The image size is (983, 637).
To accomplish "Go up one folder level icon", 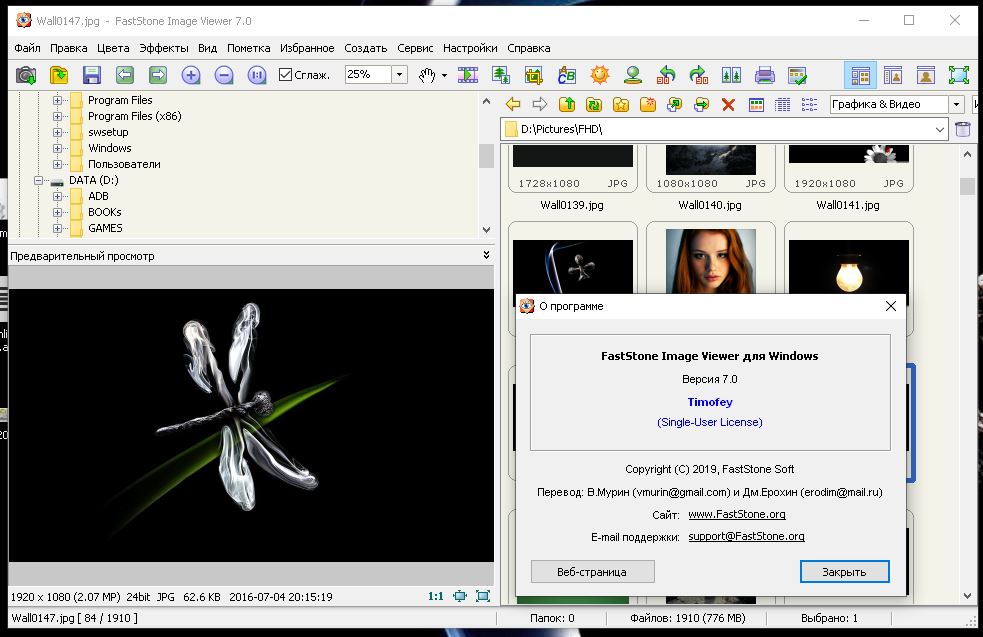I will (x=567, y=104).
